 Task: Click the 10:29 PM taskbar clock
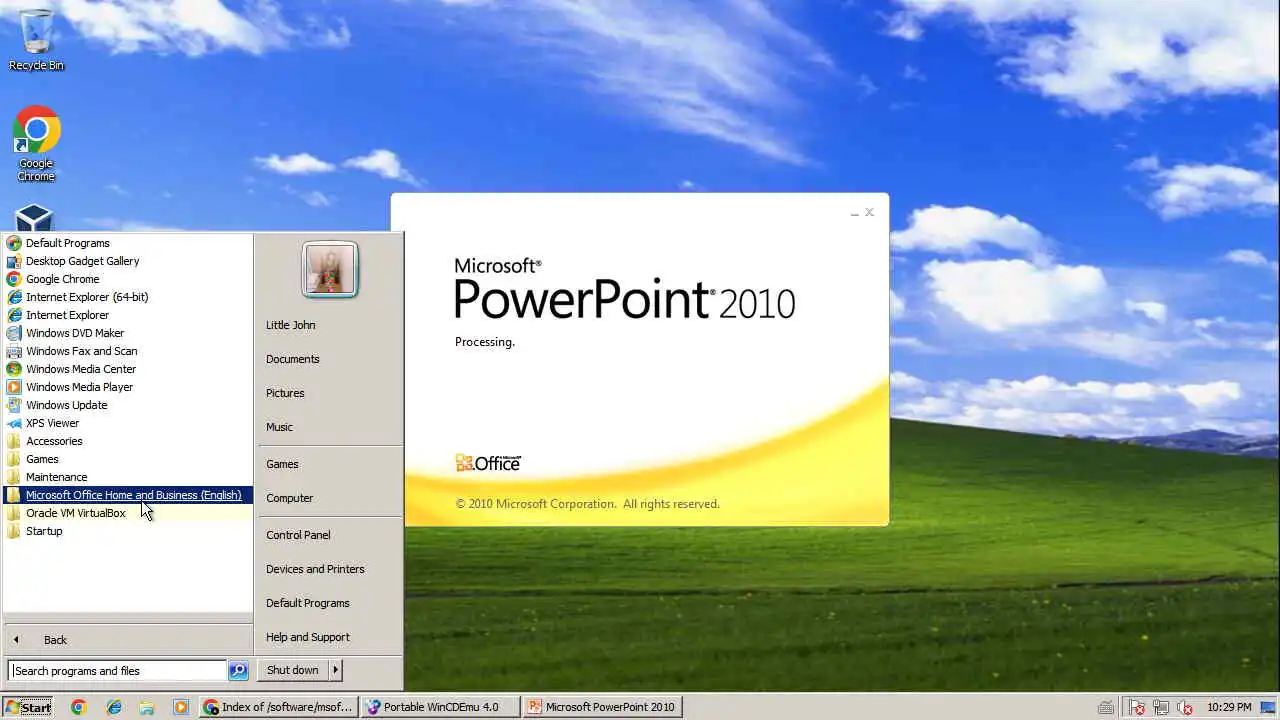click(x=1229, y=707)
